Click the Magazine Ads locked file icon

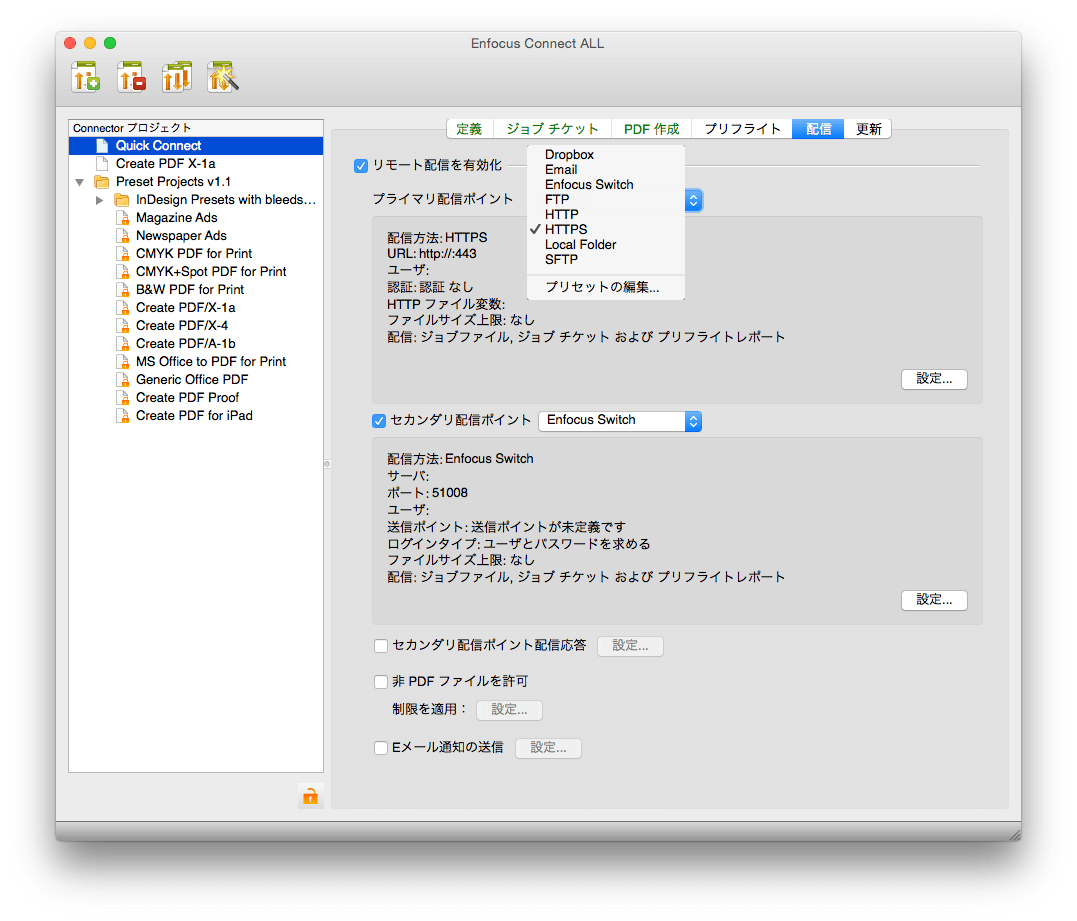(x=123, y=218)
